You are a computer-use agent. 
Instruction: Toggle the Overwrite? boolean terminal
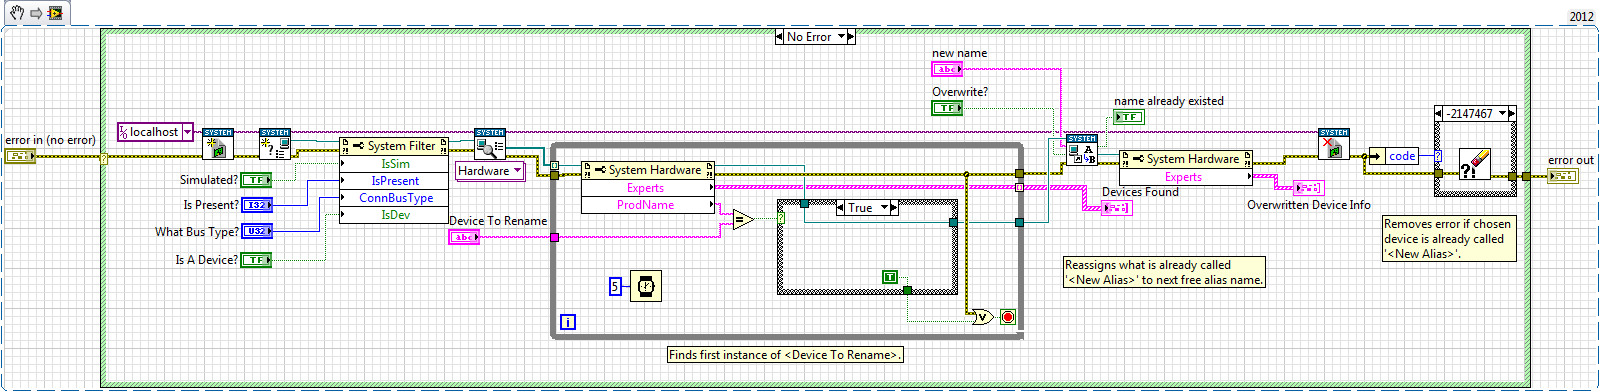[x=947, y=108]
